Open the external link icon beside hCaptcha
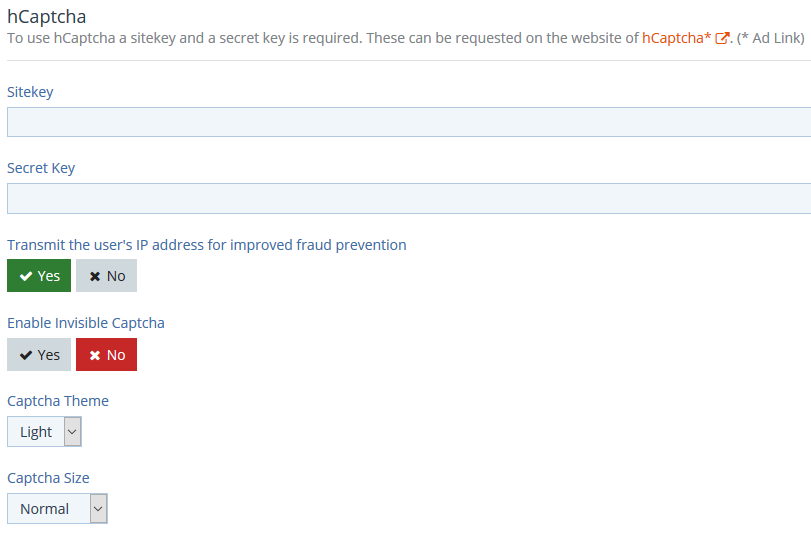This screenshot has height=534, width=811. tap(721, 39)
